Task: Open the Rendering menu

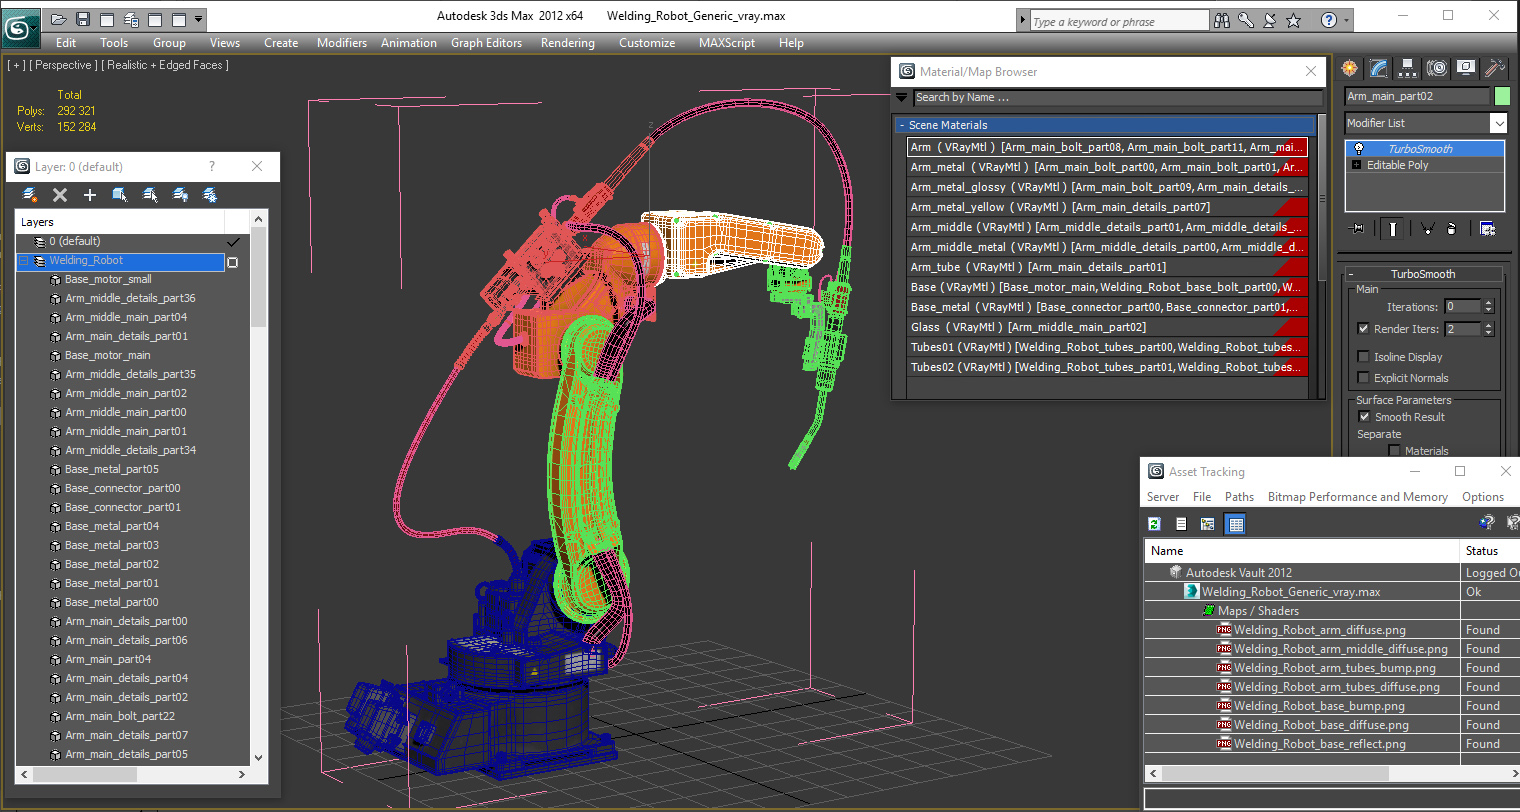Action: pyautogui.click(x=568, y=43)
